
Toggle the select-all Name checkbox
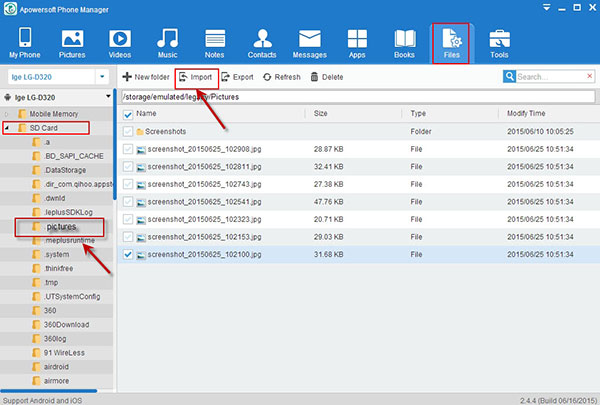click(128, 114)
